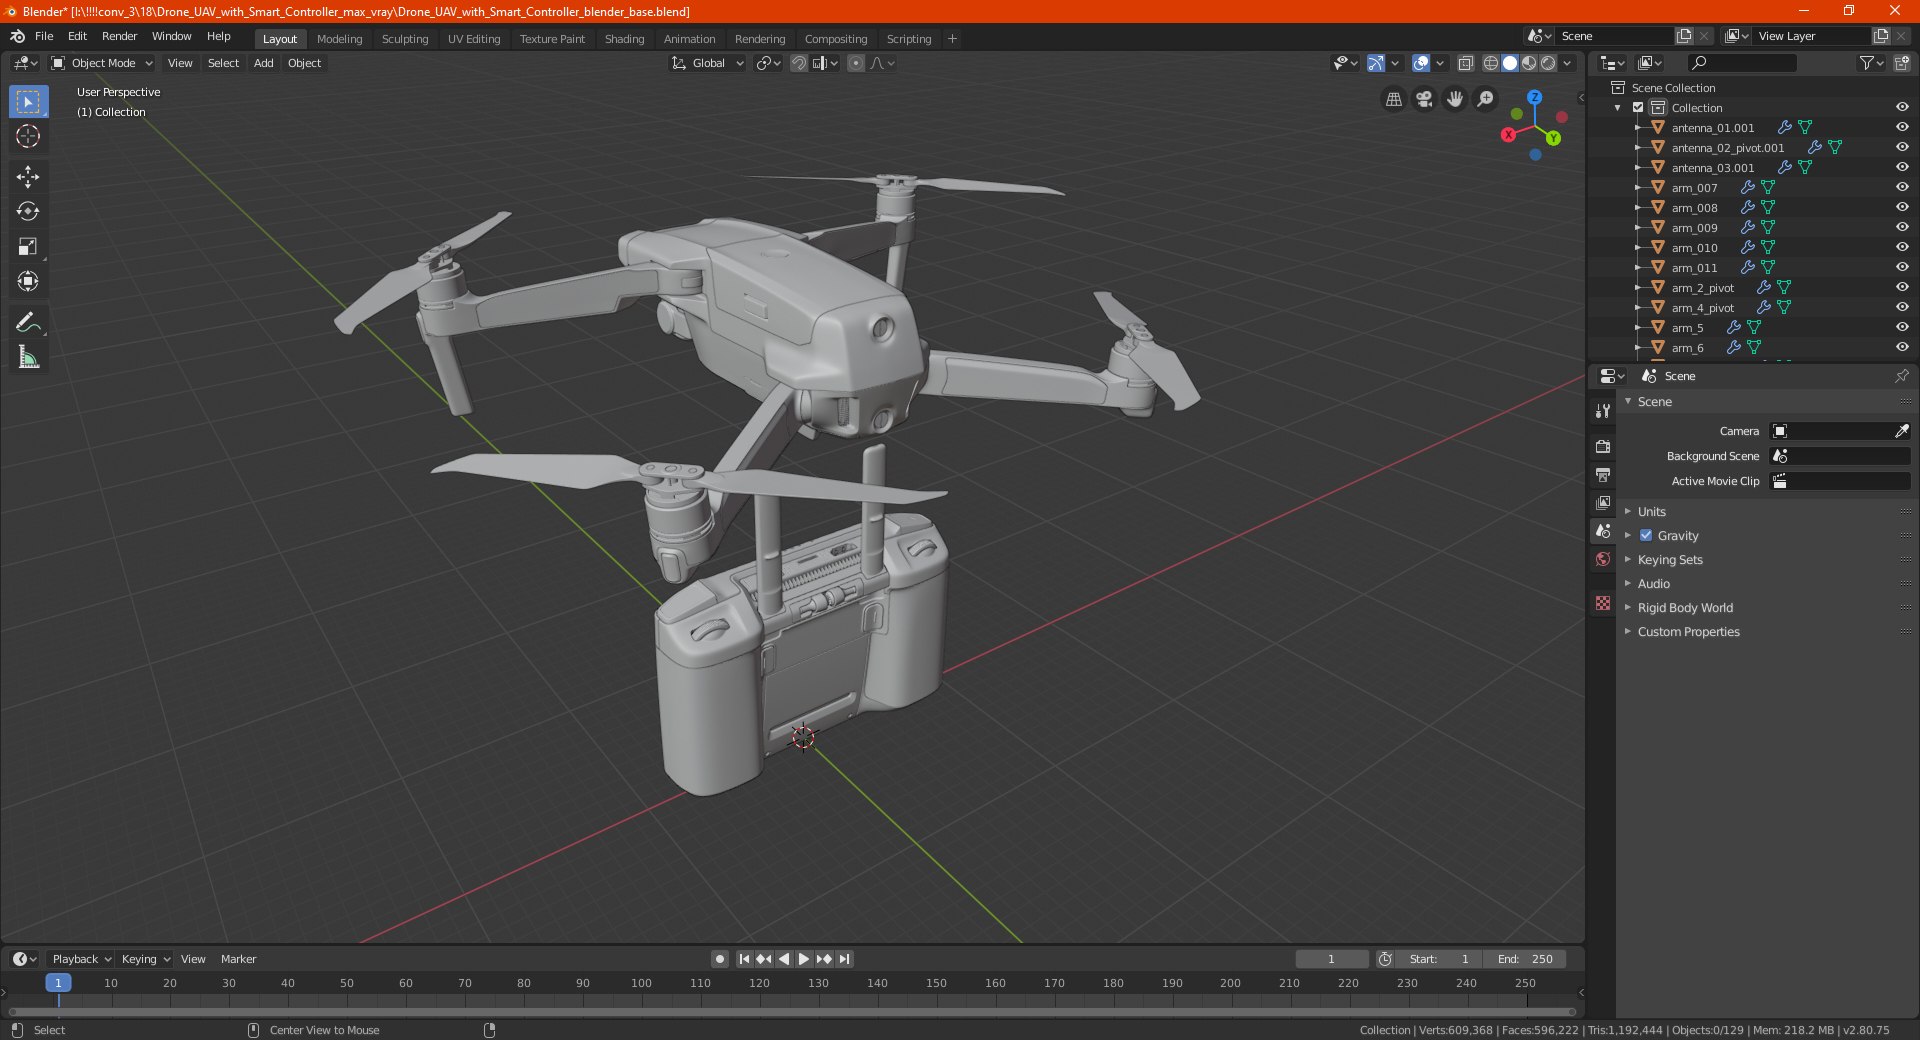Open the Marker menu in timeline
The width and height of the screenshot is (1920, 1040).
[x=238, y=959]
